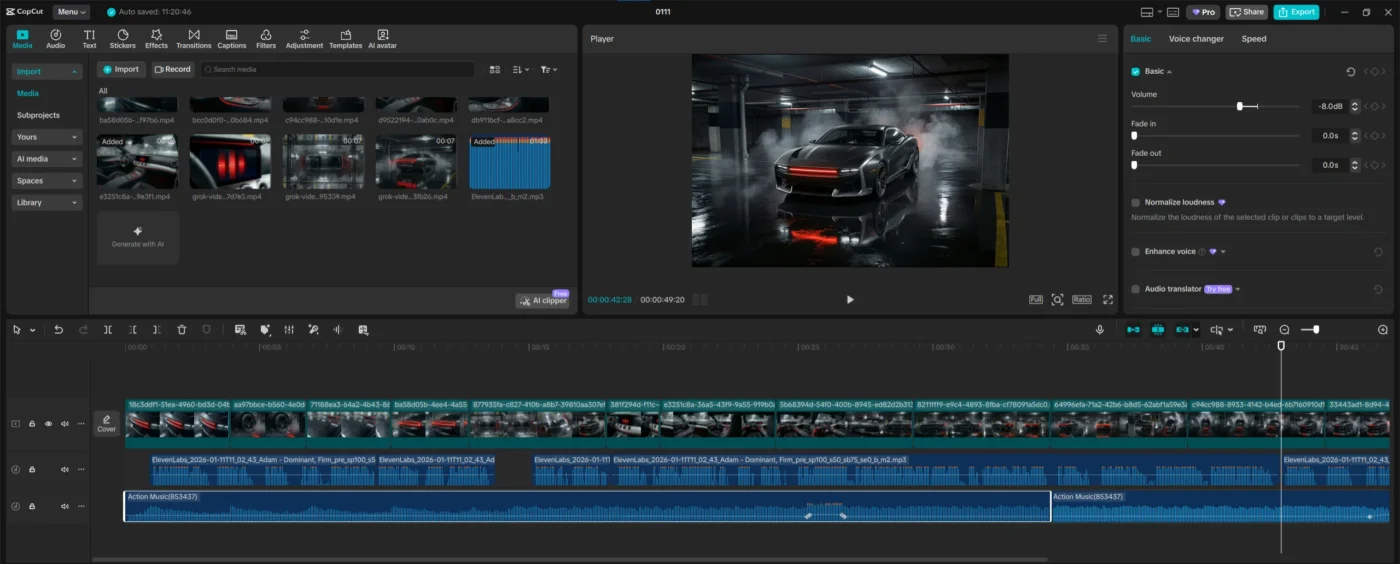Open the Library sidebar expander
Image resolution: width=1400 pixels, height=564 pixels.
[46, 202]
